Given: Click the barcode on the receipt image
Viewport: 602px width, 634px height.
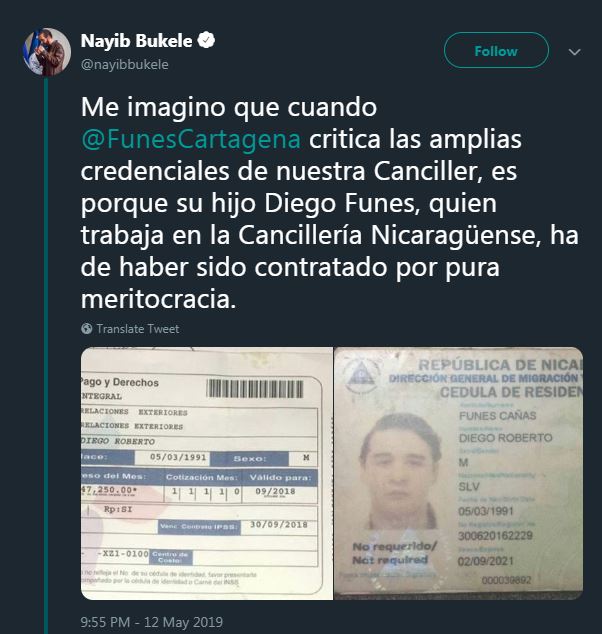Looking at the screenshot, I should click(x=255, y=389).
